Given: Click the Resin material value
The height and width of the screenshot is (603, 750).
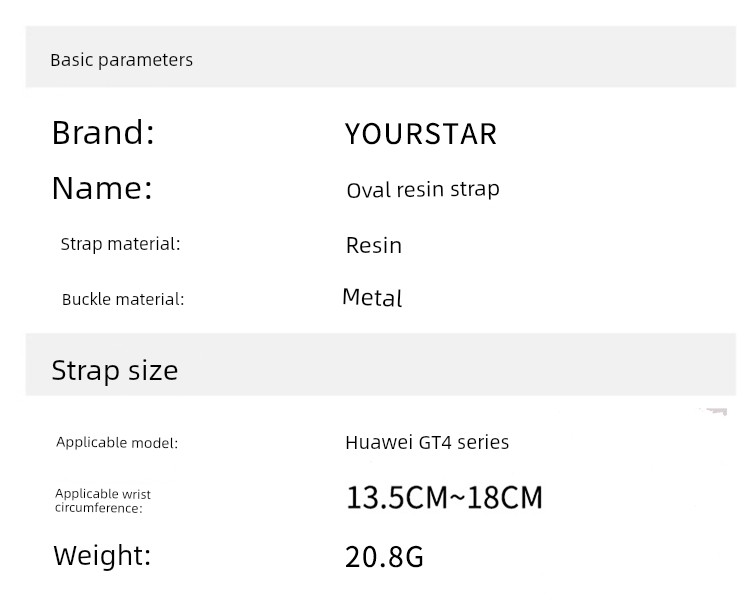Looking at the screenshot, I should tap(374, 245).
